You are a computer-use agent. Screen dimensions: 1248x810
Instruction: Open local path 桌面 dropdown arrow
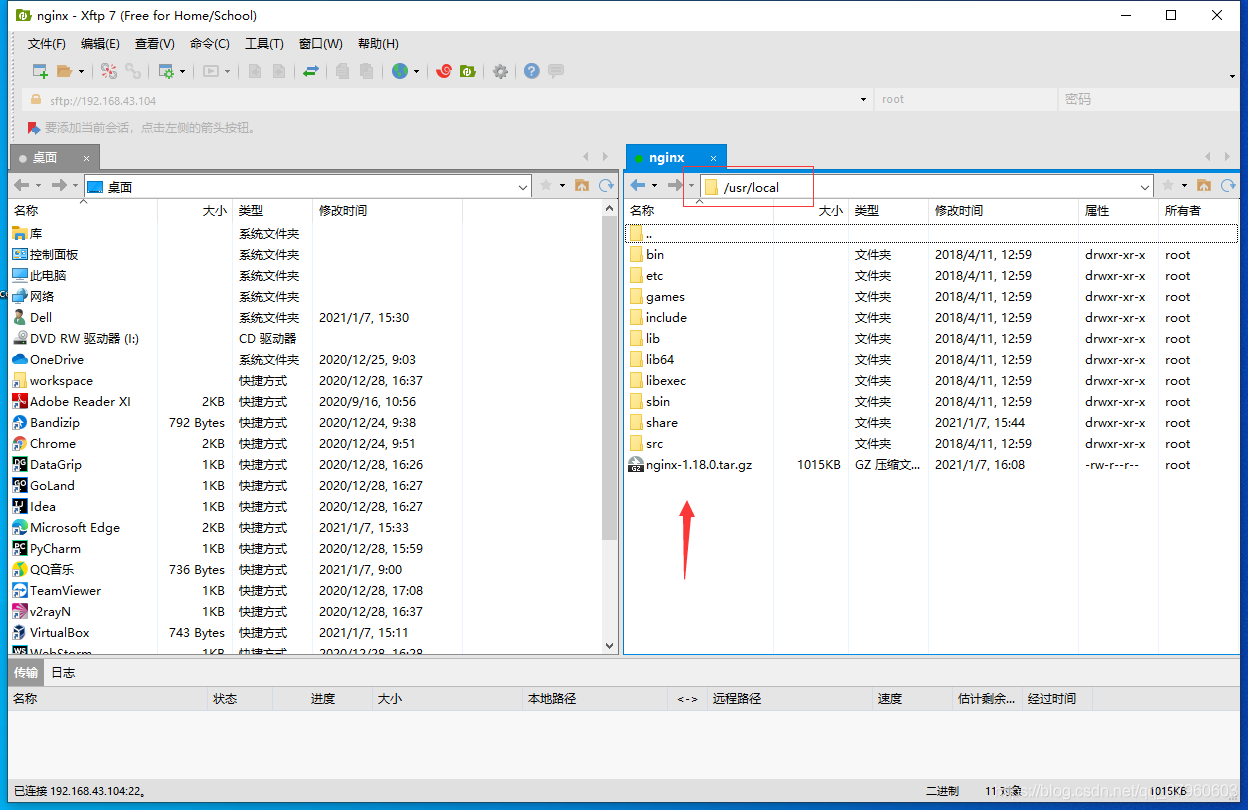tap(523, 186)
